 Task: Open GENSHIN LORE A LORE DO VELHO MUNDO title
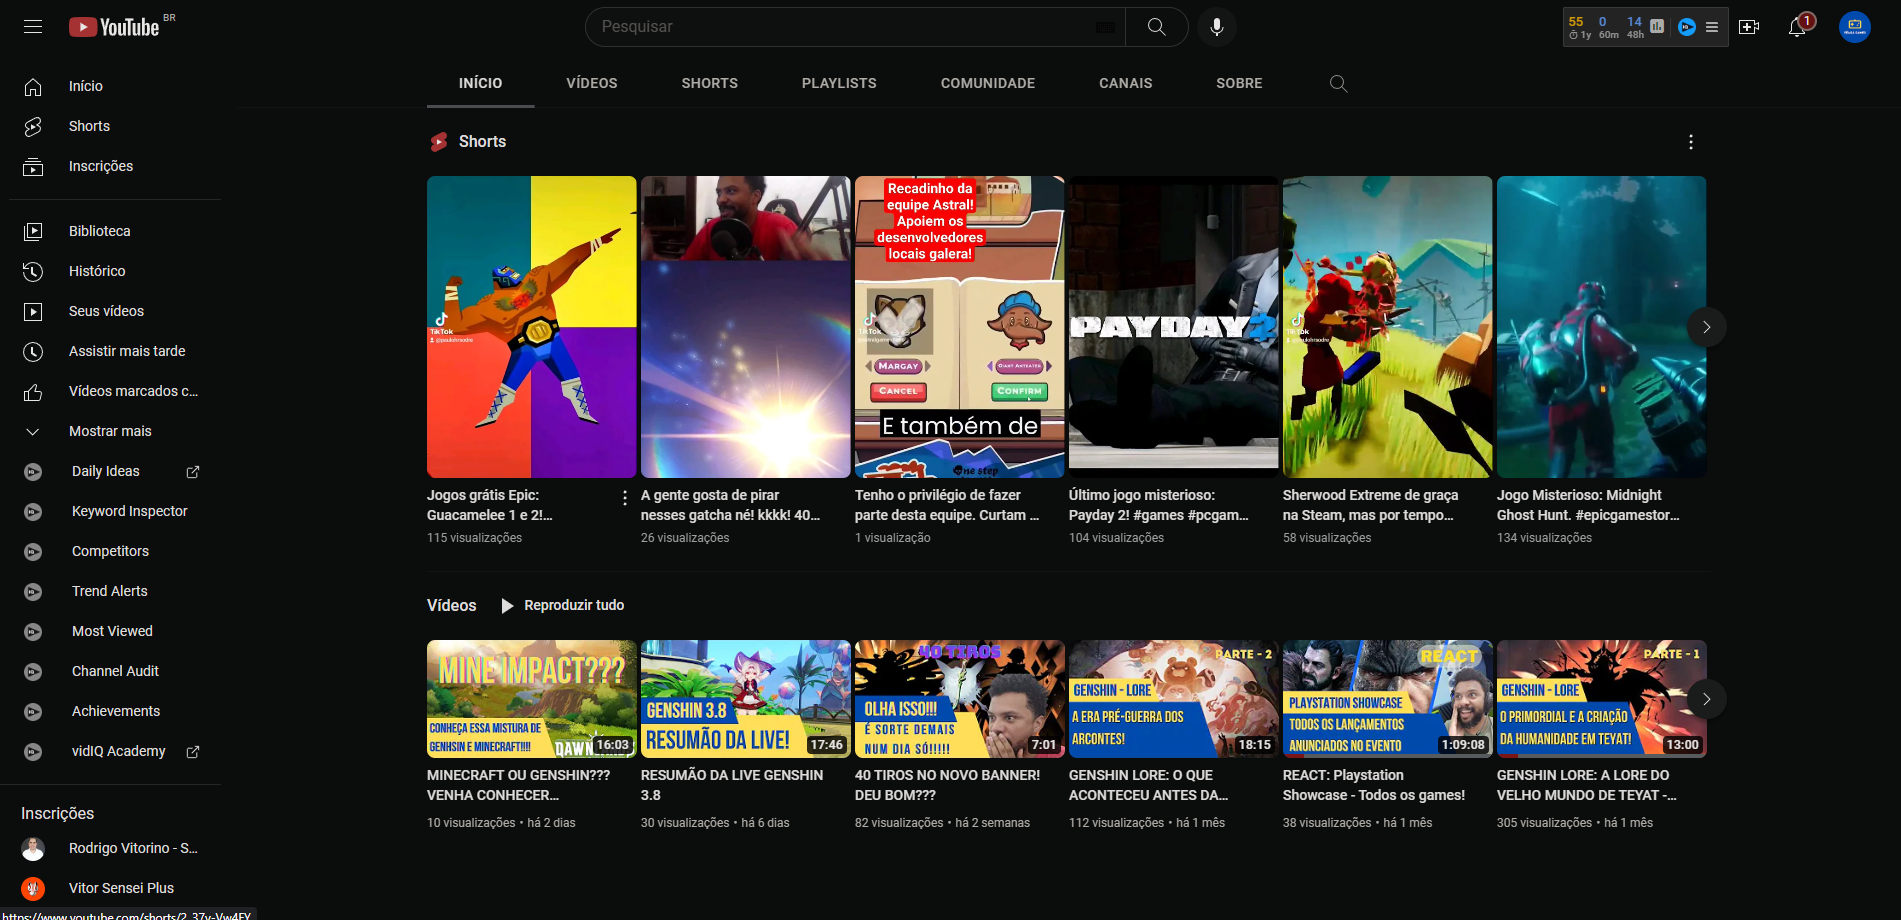pos(1586,785)
